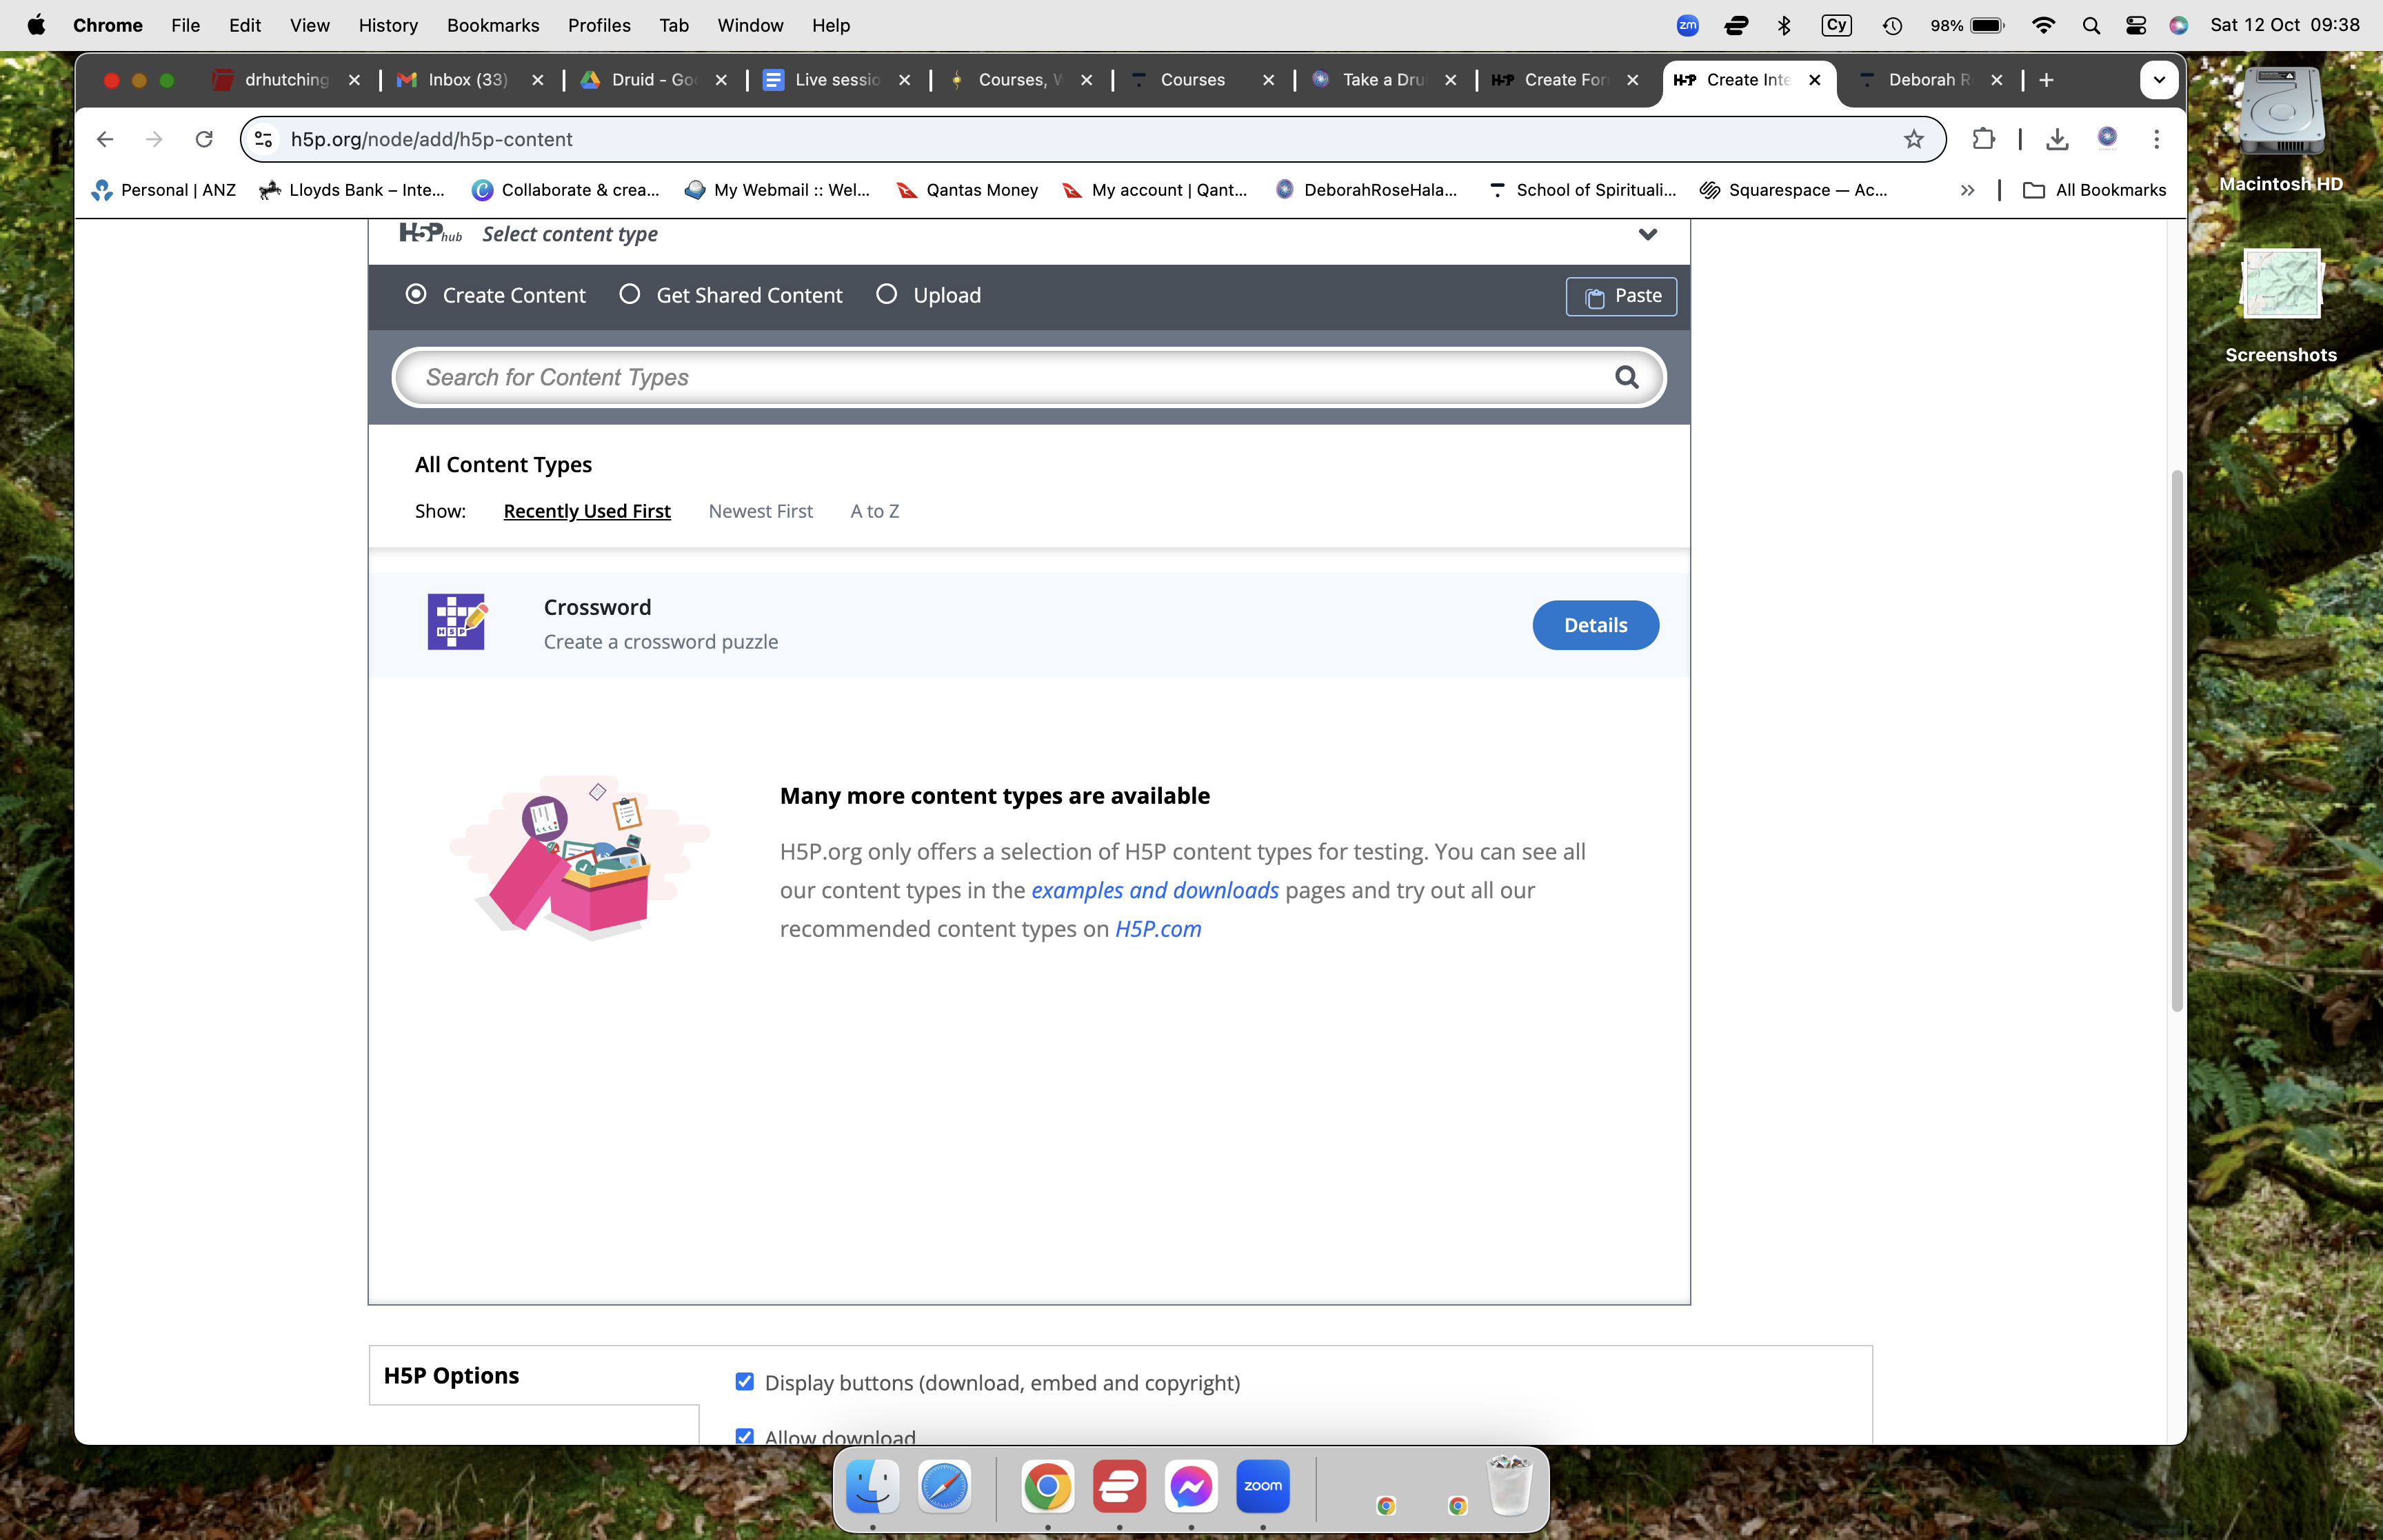Click the search magnifier icon in H5P hub

(1626, 377)
